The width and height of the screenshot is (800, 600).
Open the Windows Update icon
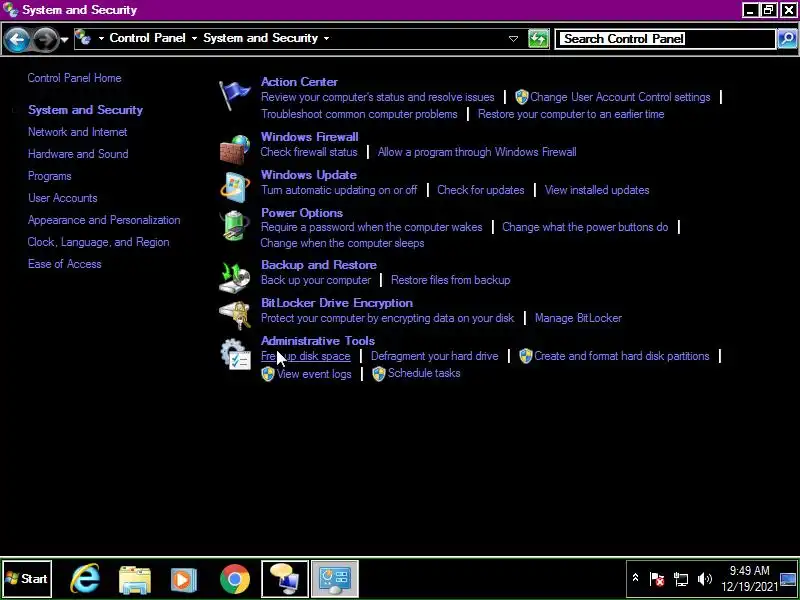[x=235, y=187]
